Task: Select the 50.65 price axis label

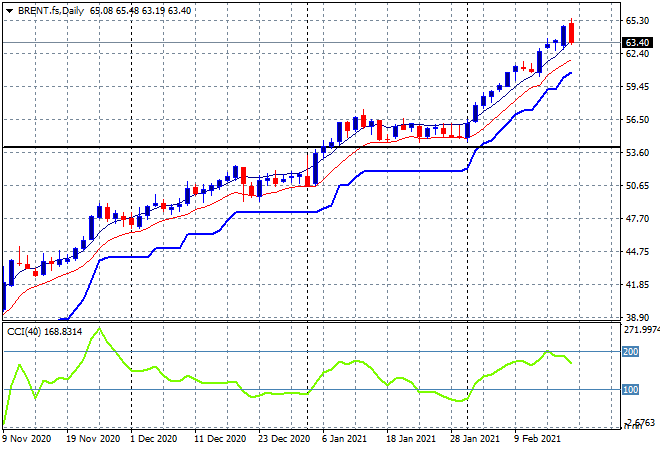Action: tap(637, 185)
